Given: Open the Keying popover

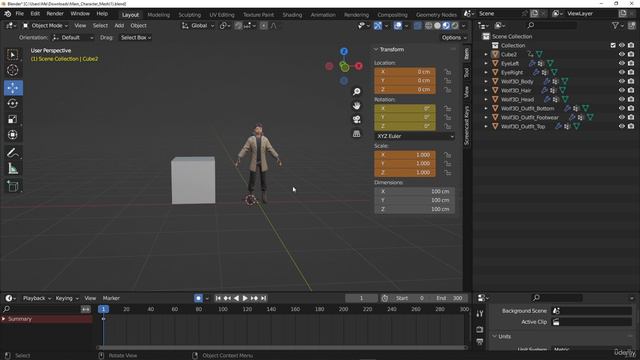Looking at the screenshot, I should pyautogui.click(x=67, y=298).
